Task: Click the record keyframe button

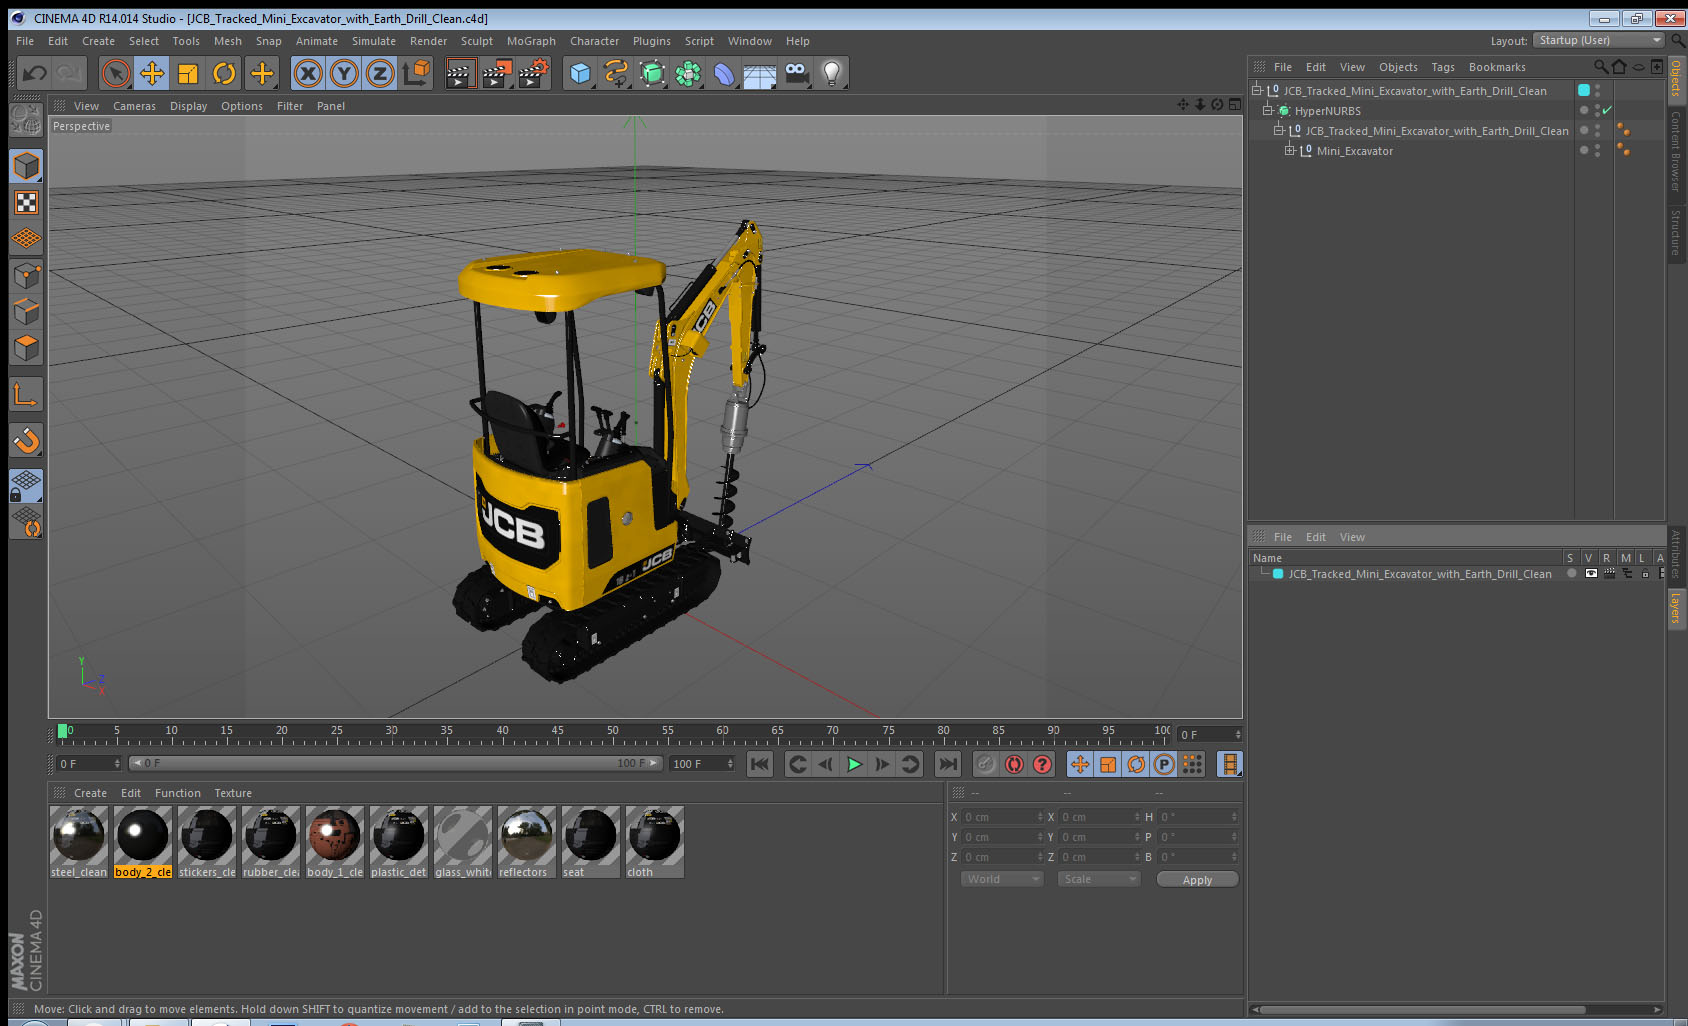Action: coord(986,764)
